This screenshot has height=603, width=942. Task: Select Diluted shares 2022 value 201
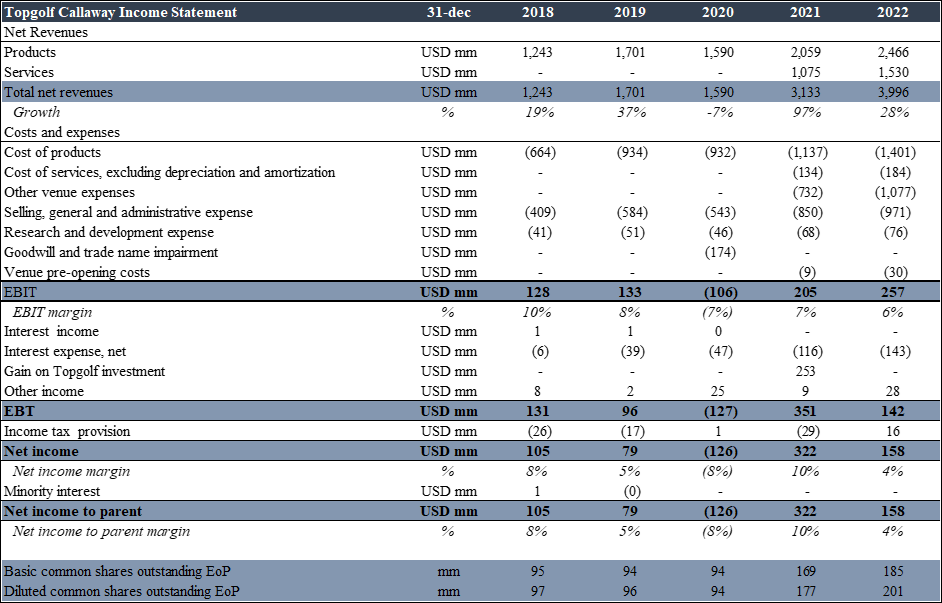(x=893, y=591)
